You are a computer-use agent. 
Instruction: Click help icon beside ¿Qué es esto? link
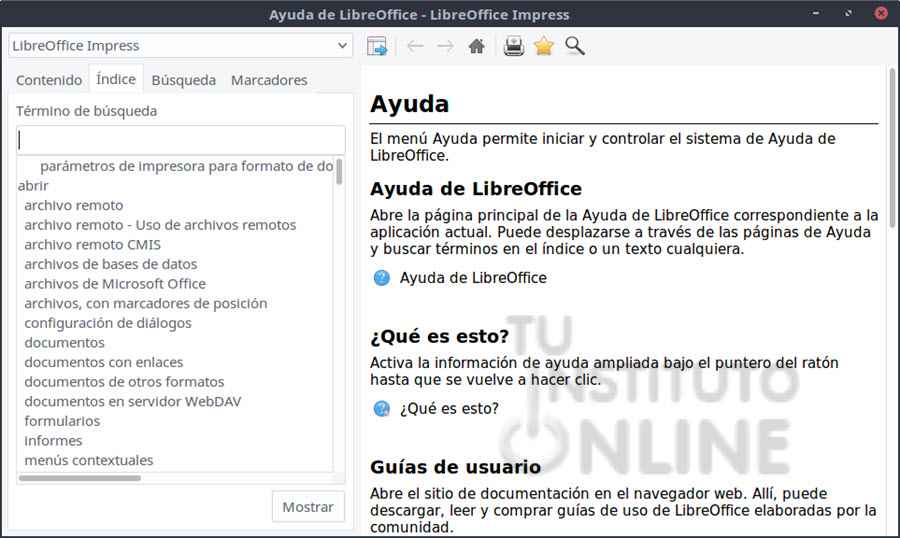coord(382,408)
